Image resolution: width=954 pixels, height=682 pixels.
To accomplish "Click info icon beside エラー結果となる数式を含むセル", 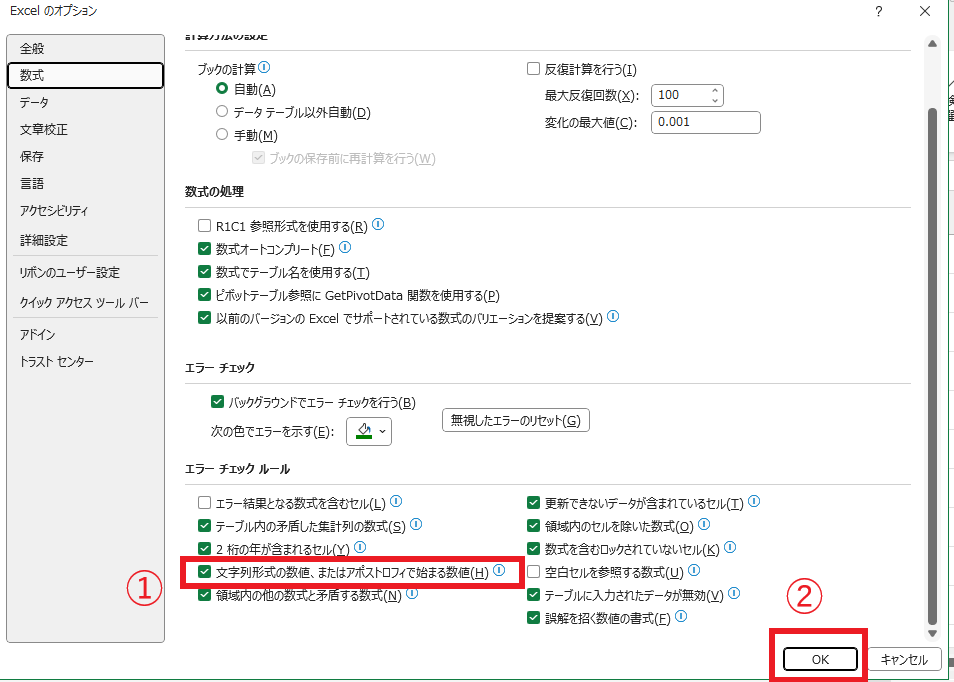I will [x=396, y=501].
